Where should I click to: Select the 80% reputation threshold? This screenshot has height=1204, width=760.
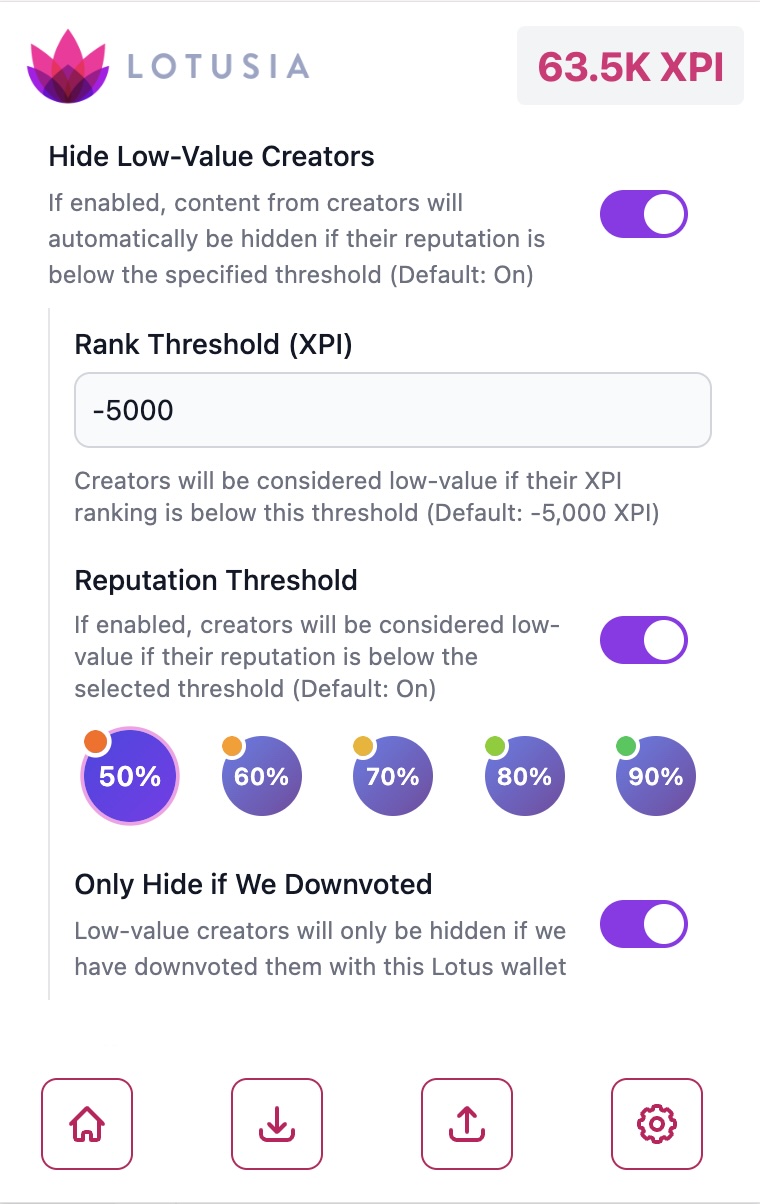pyautogui.click(x=523, y=775)
